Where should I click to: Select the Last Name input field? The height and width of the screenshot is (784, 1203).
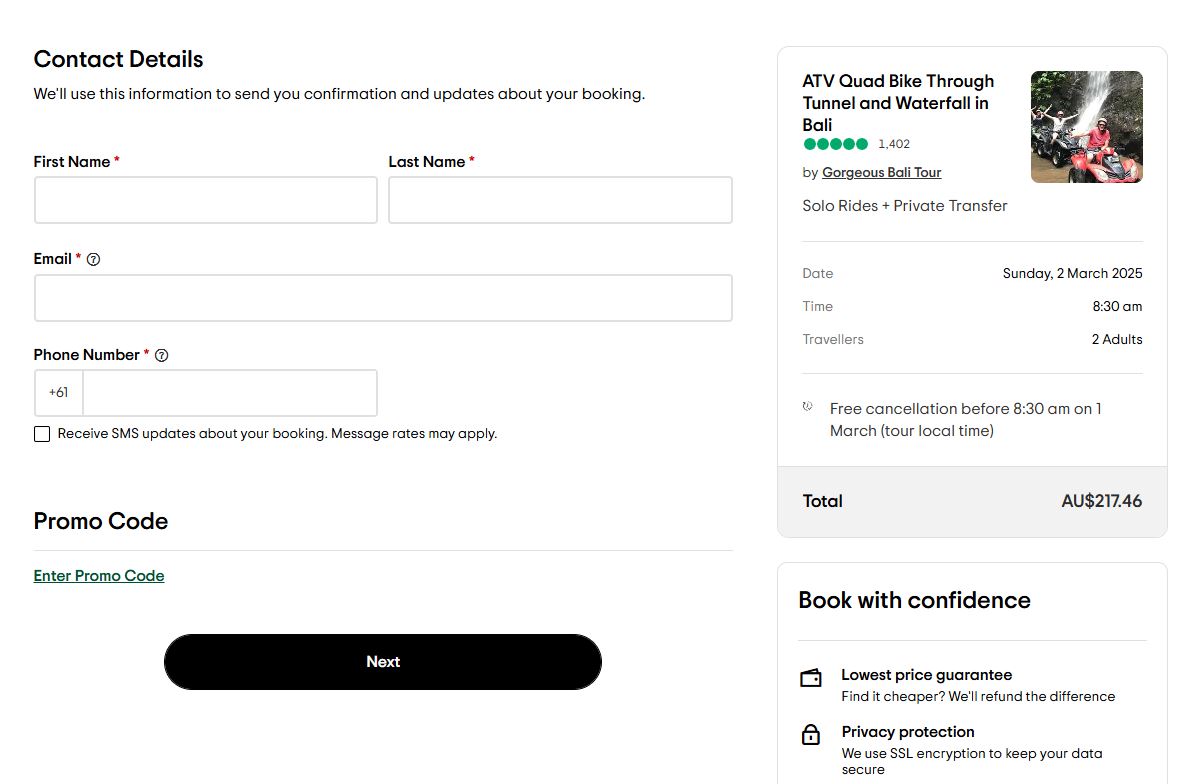click(x=559, y=199)
